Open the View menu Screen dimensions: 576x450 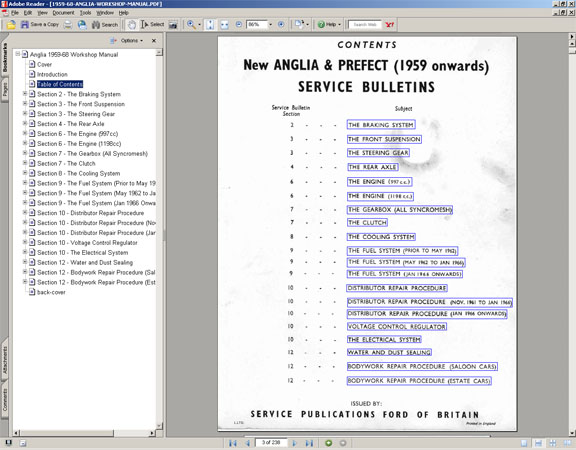[x=42, y=13]
